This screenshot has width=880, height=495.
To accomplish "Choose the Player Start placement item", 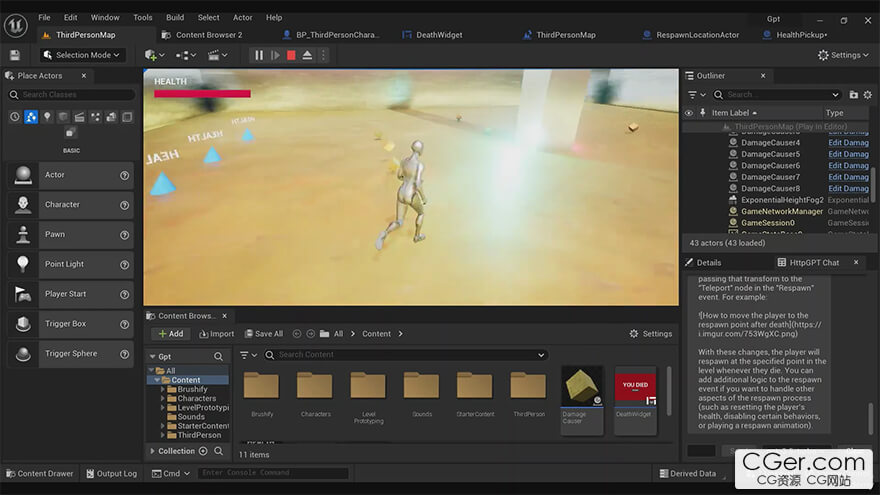I will (x=71, y=294).
